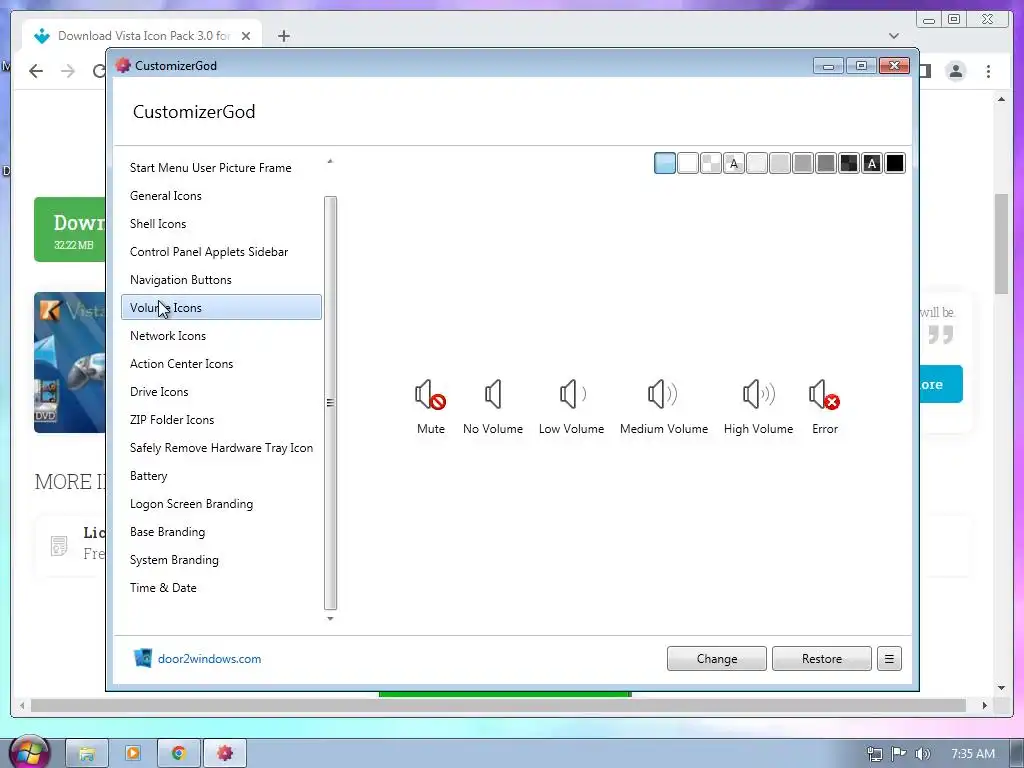Select the Battery category

point(221,476)
